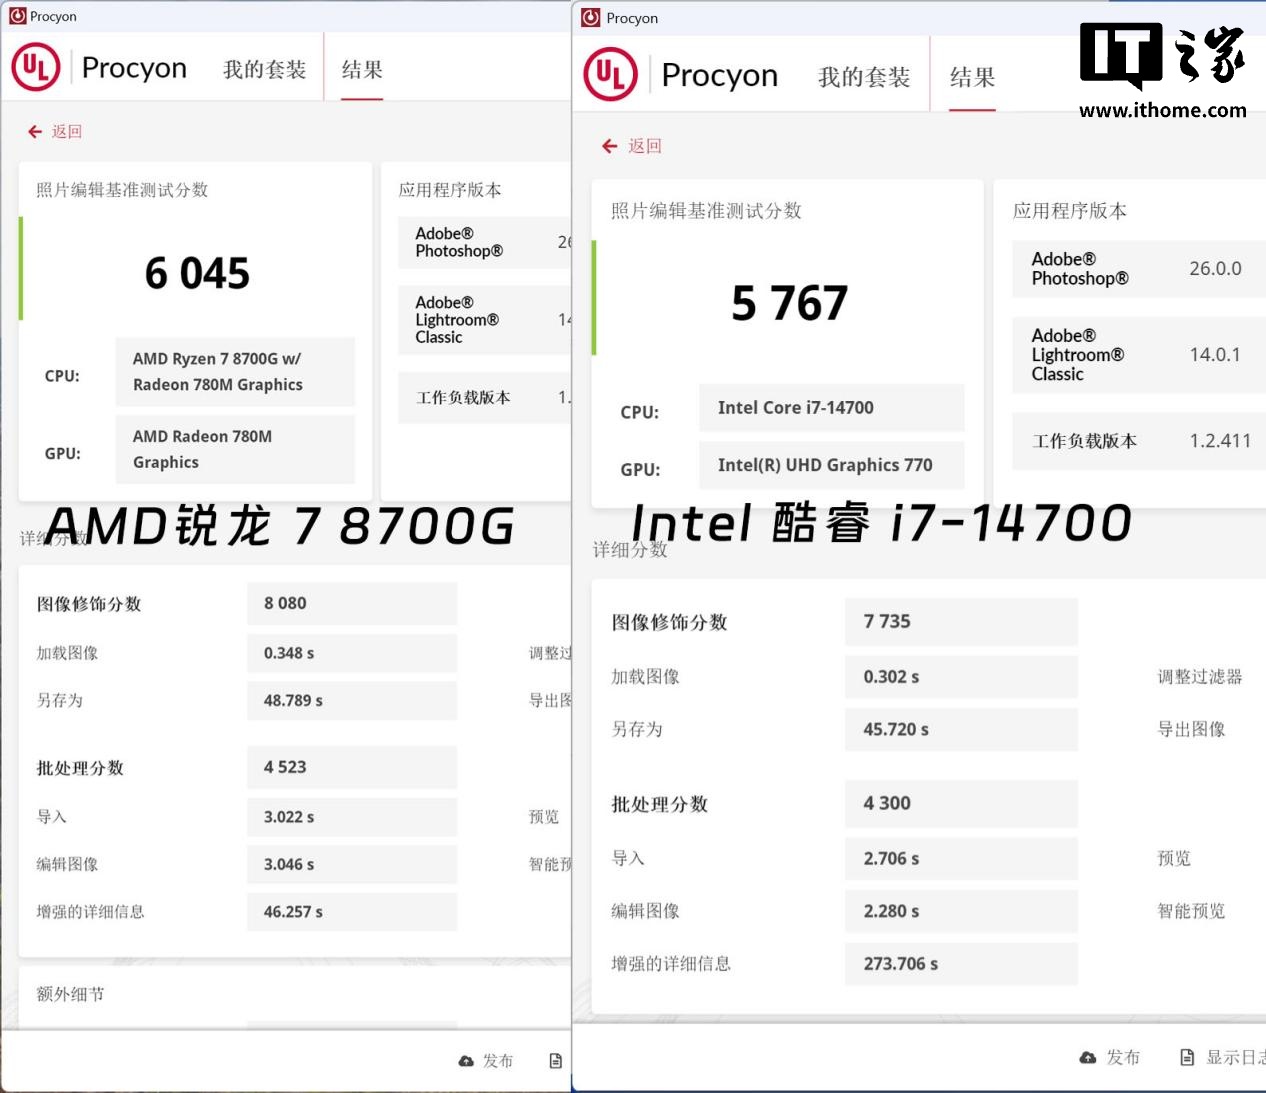
Task: Click the 6 045 photo editing score
Action: 197,273
